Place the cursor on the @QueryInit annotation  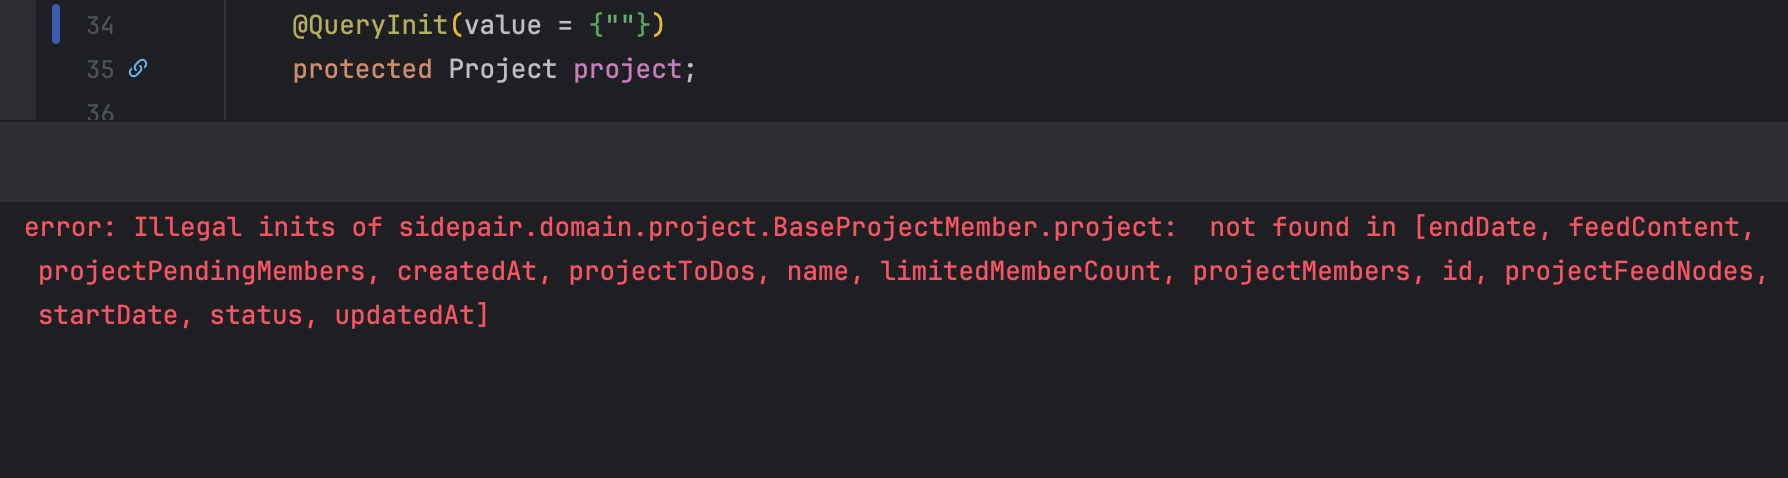coord(369,25)
